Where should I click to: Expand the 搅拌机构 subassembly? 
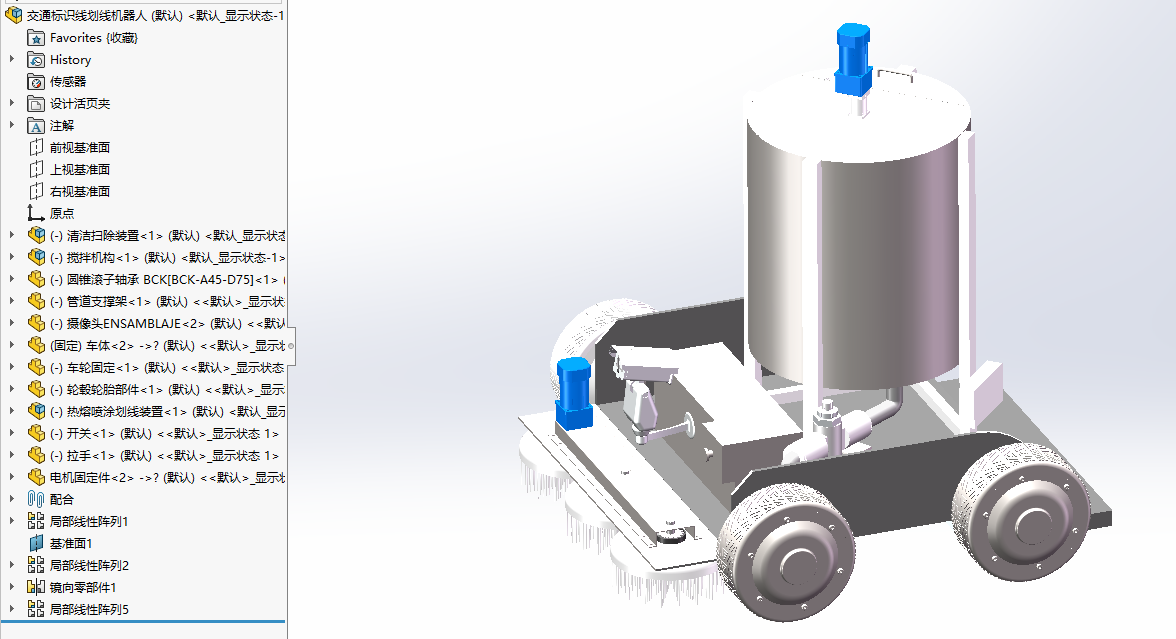(11, 256)
